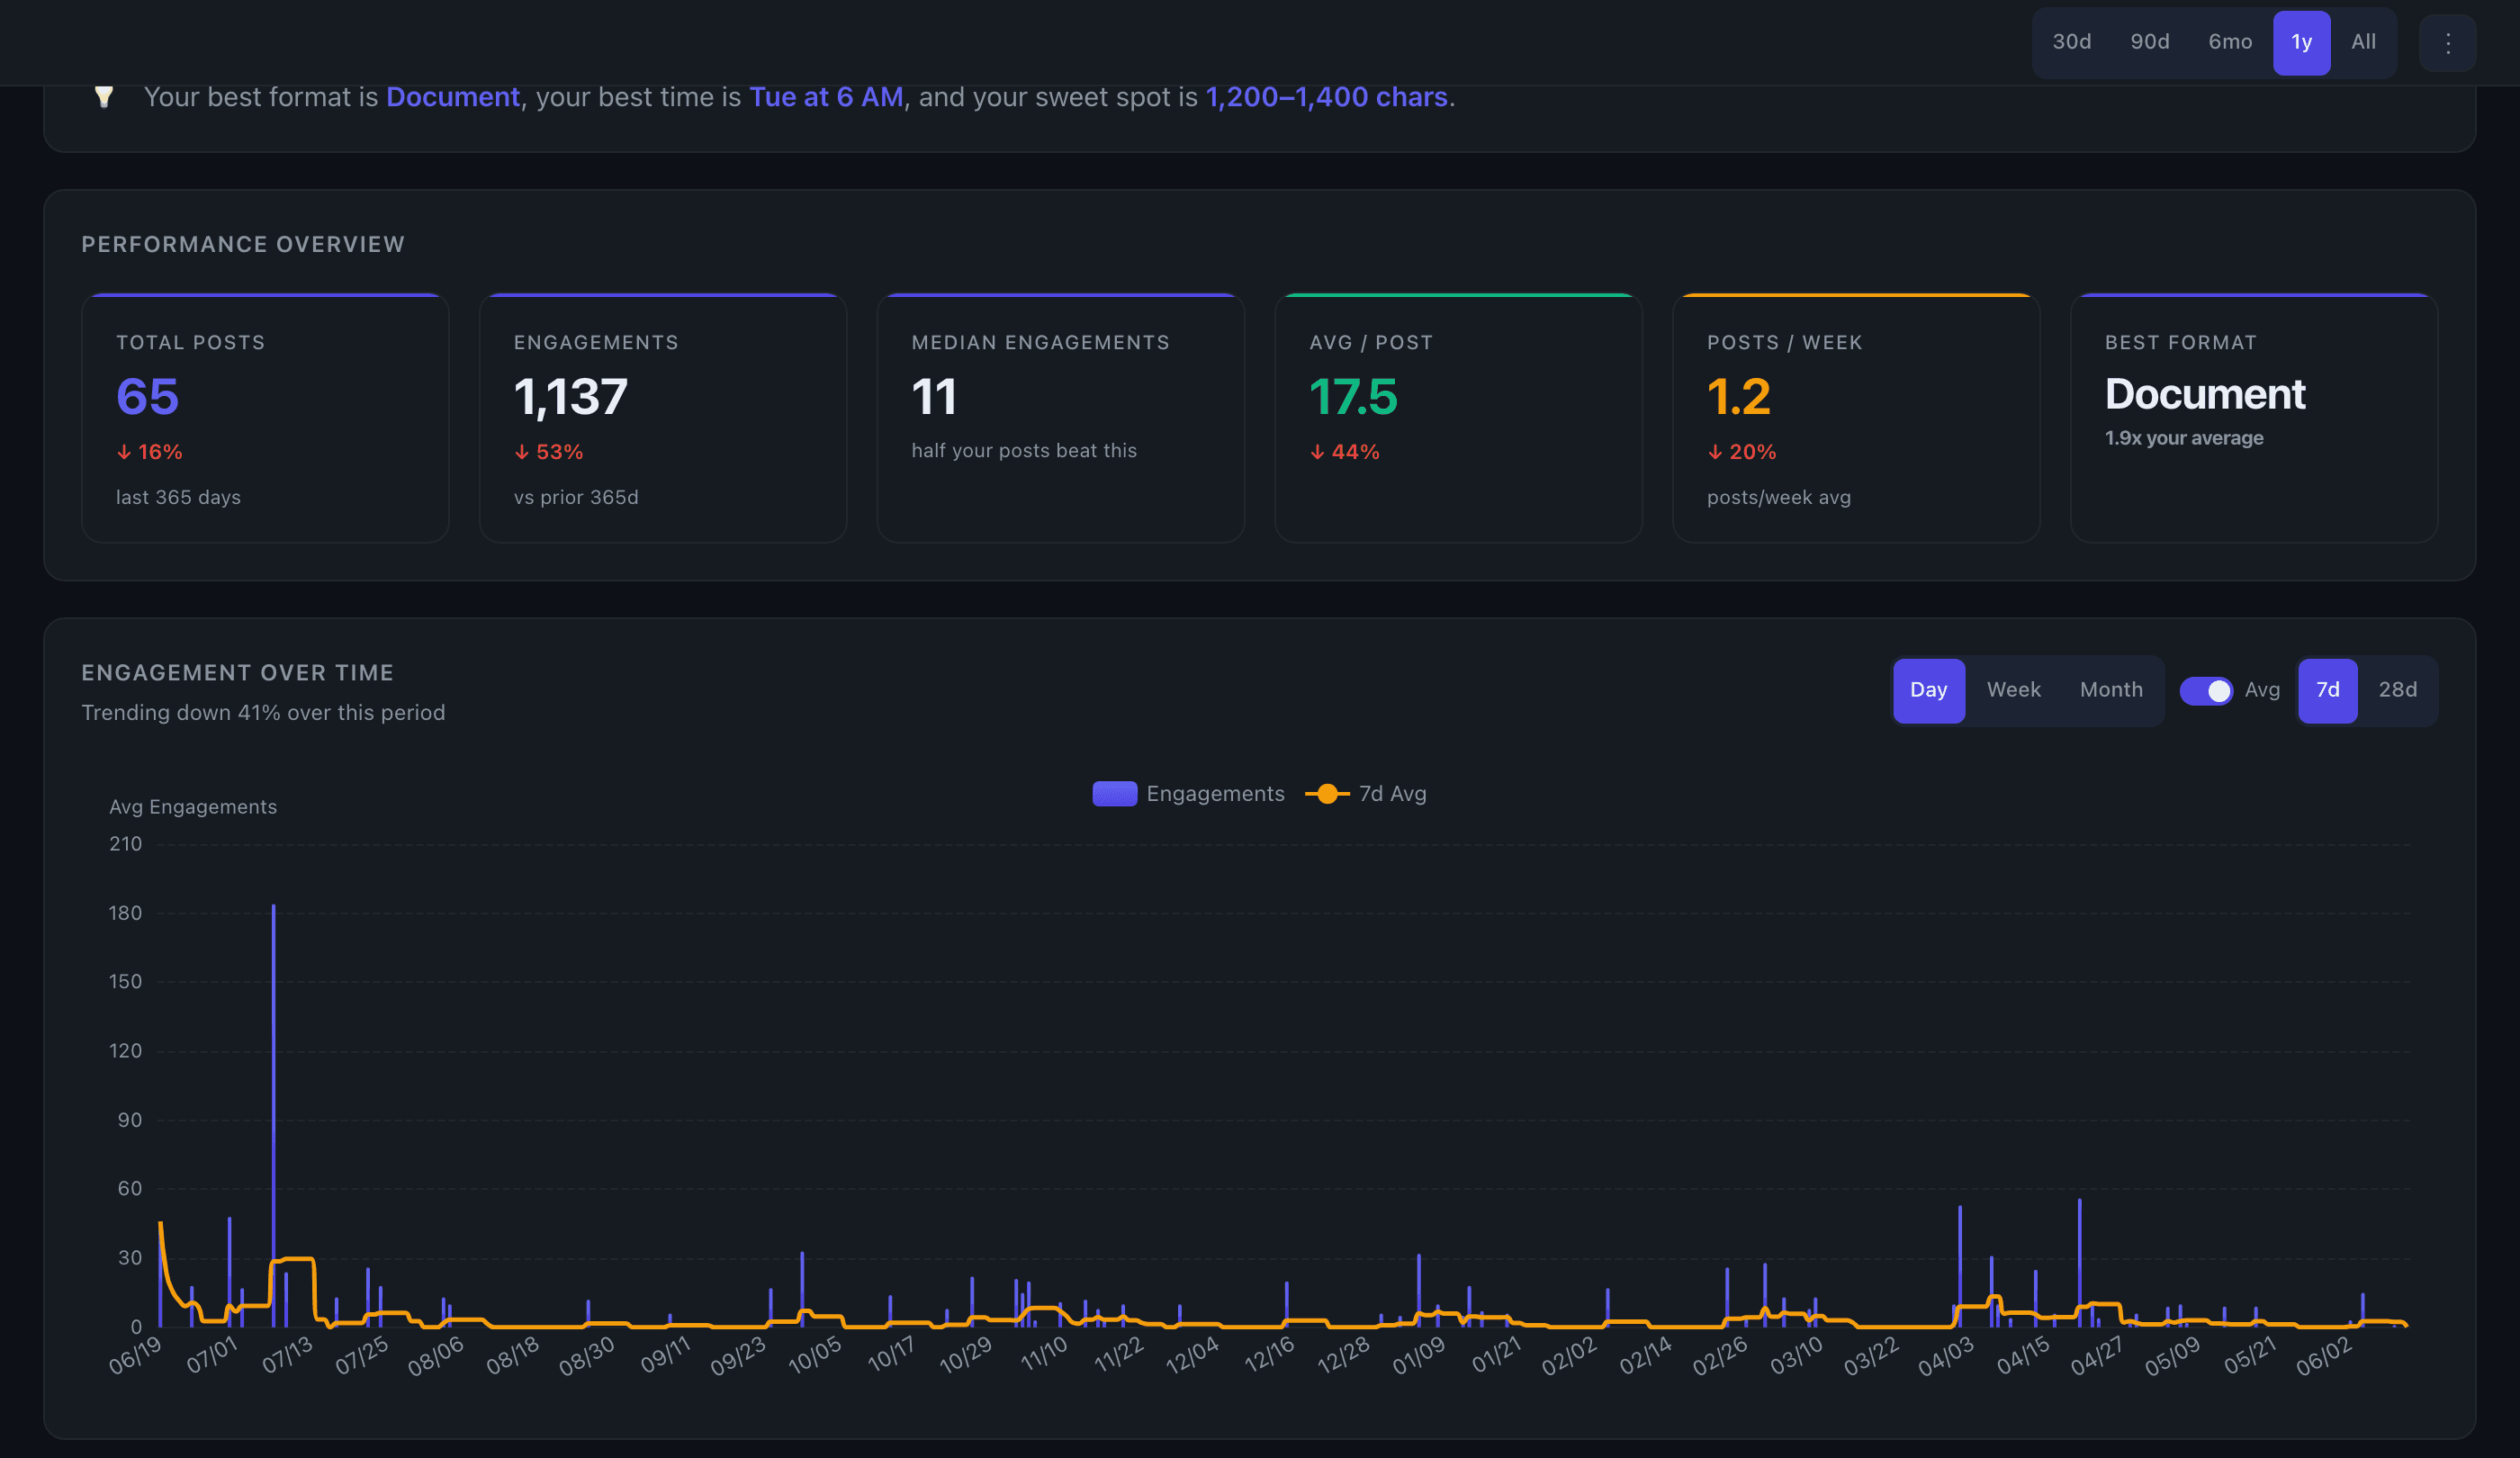Click the 'Avg Engagements' axis title
Screen dimensions: 2520x1458
tap(193, 807)
